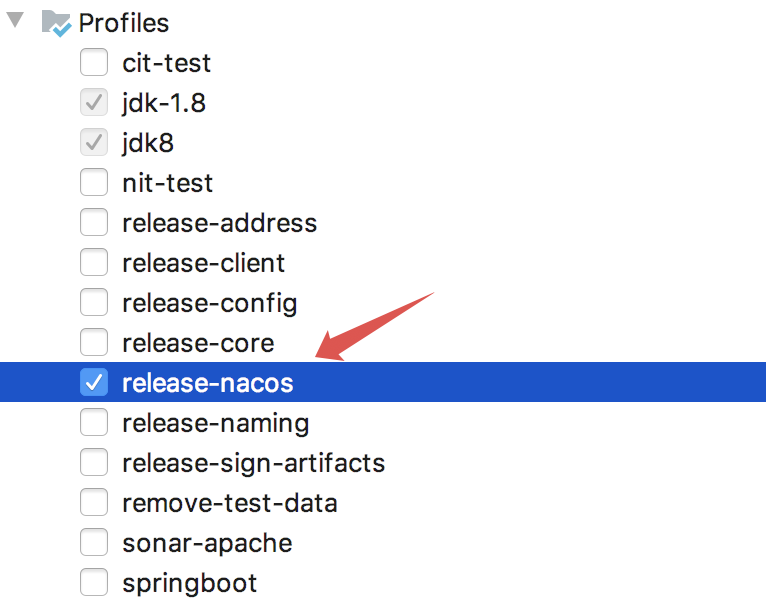
Task: Tick the release-client checkbox
Action: coord(94,263)
